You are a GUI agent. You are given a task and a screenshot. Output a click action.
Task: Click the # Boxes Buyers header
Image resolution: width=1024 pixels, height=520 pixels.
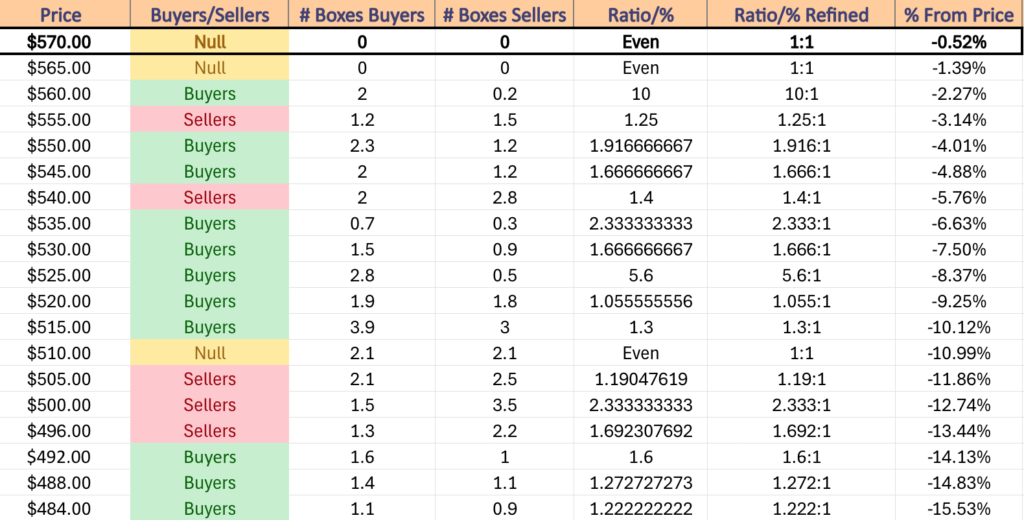click(x=362, y=14)
